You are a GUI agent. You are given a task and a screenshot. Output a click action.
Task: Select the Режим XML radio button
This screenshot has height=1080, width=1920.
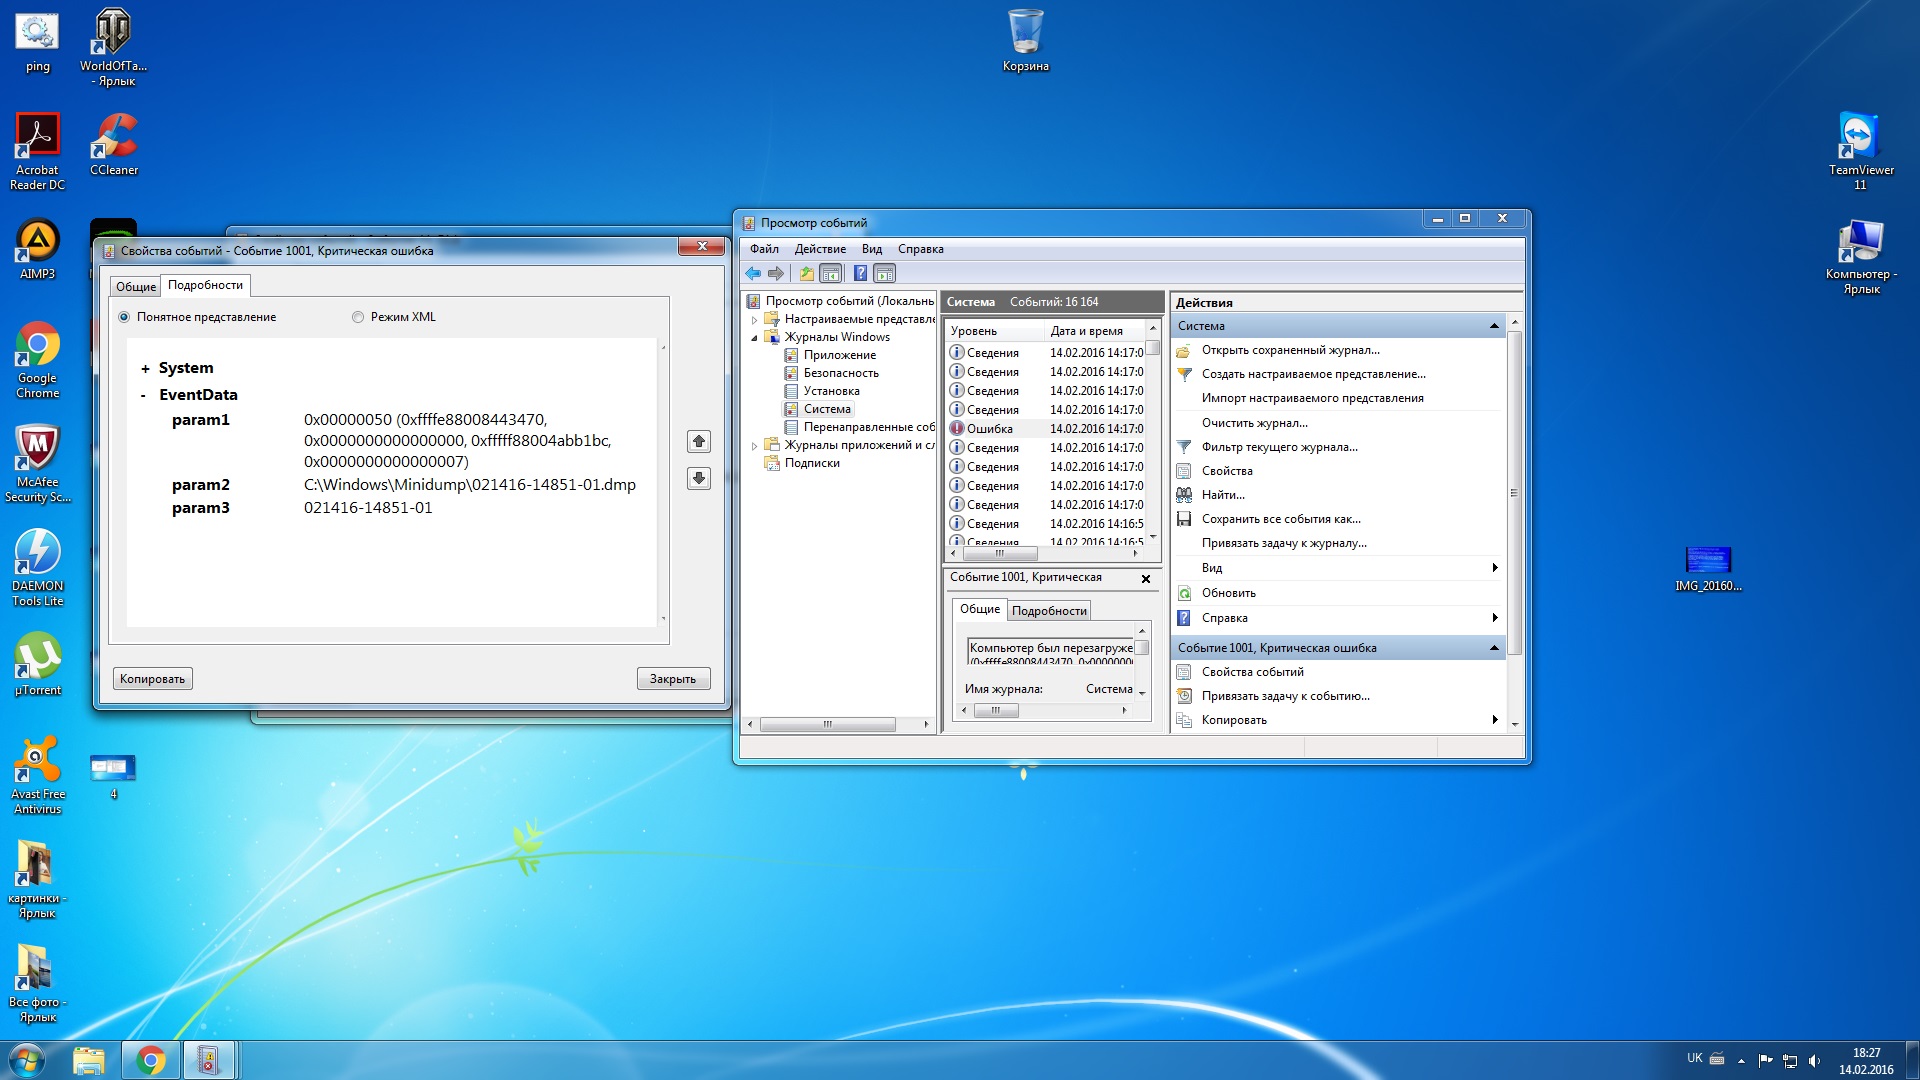(x=358, y=317)
